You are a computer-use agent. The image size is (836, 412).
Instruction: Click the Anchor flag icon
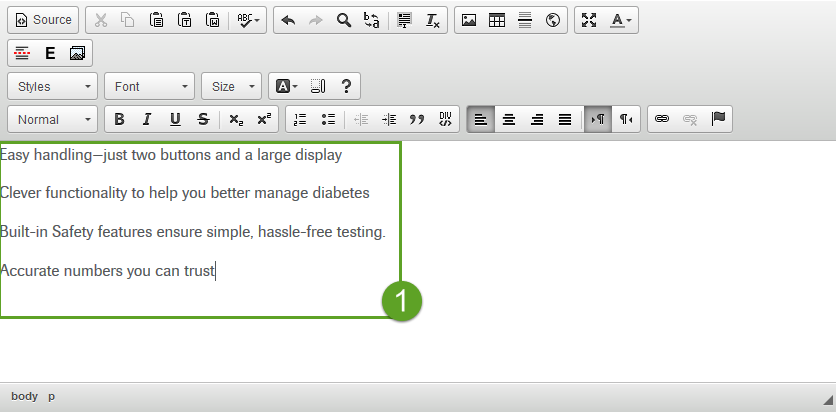[x=718, y=119]
